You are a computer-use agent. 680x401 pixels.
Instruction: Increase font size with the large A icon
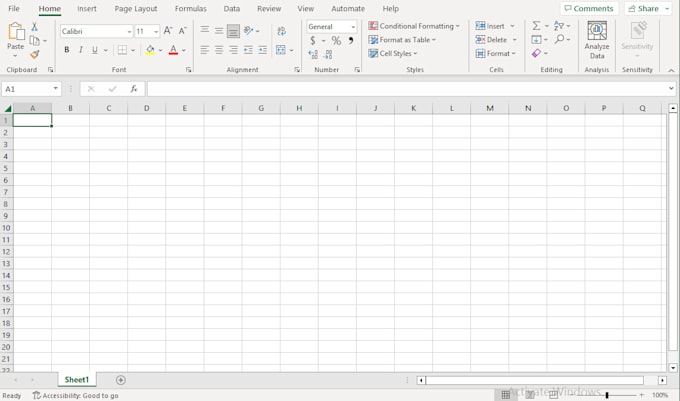[168, 31]
